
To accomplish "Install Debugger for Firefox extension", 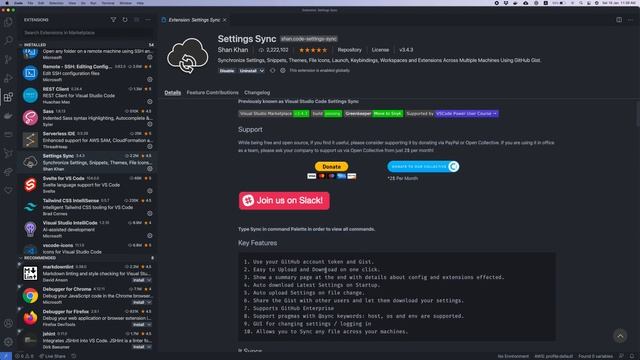I will [x=138, y=324].
